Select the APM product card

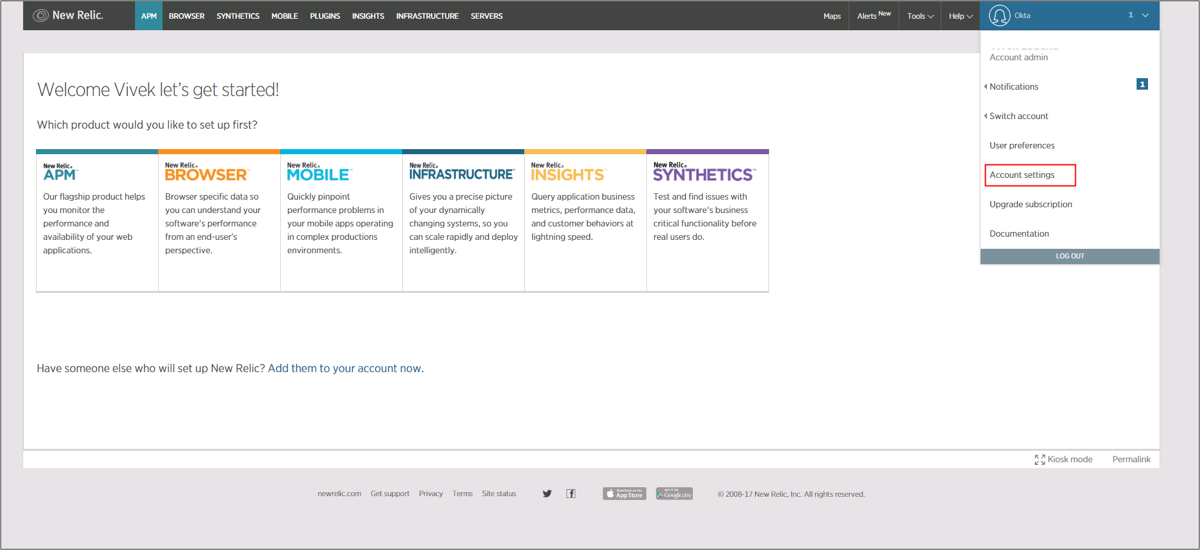click(97, 220)
